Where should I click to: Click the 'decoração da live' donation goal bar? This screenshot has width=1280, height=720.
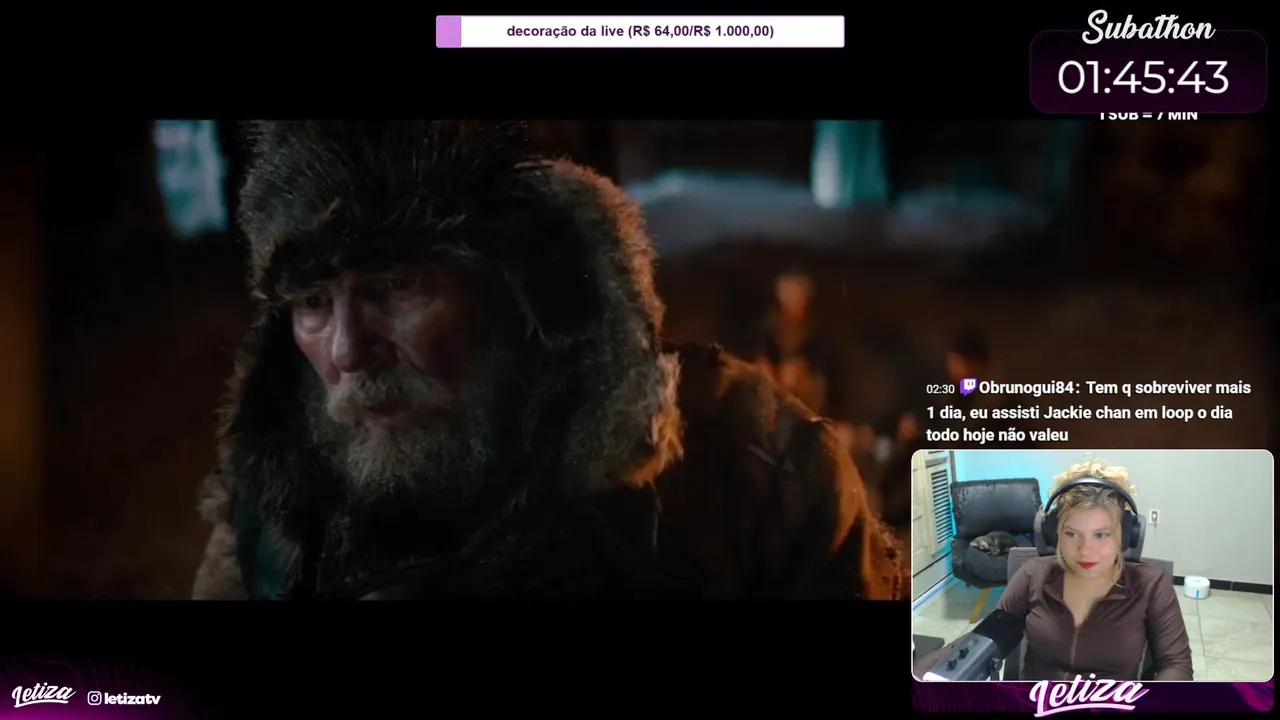point(640,31)
